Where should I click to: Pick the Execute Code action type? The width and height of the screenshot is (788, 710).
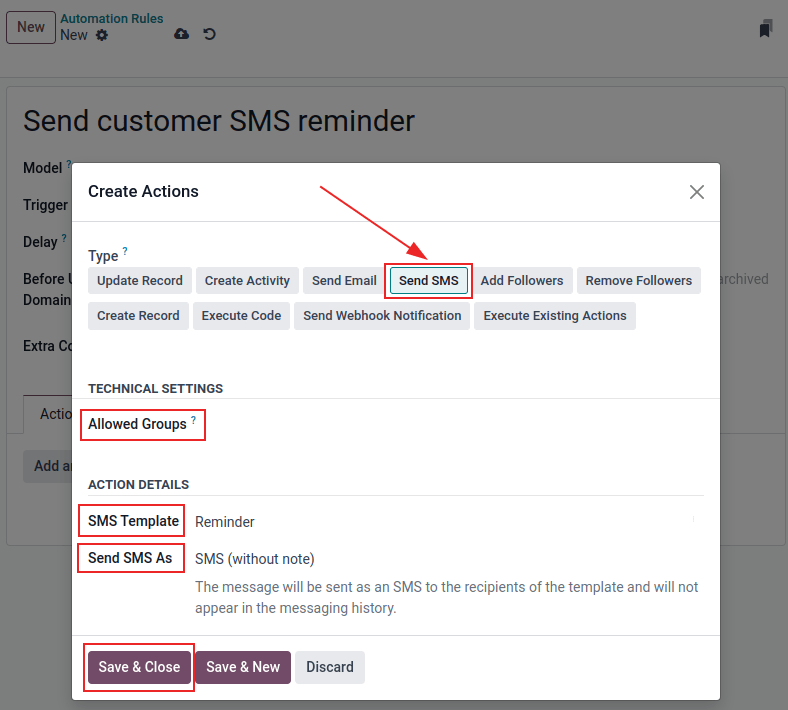pos(241,316)
